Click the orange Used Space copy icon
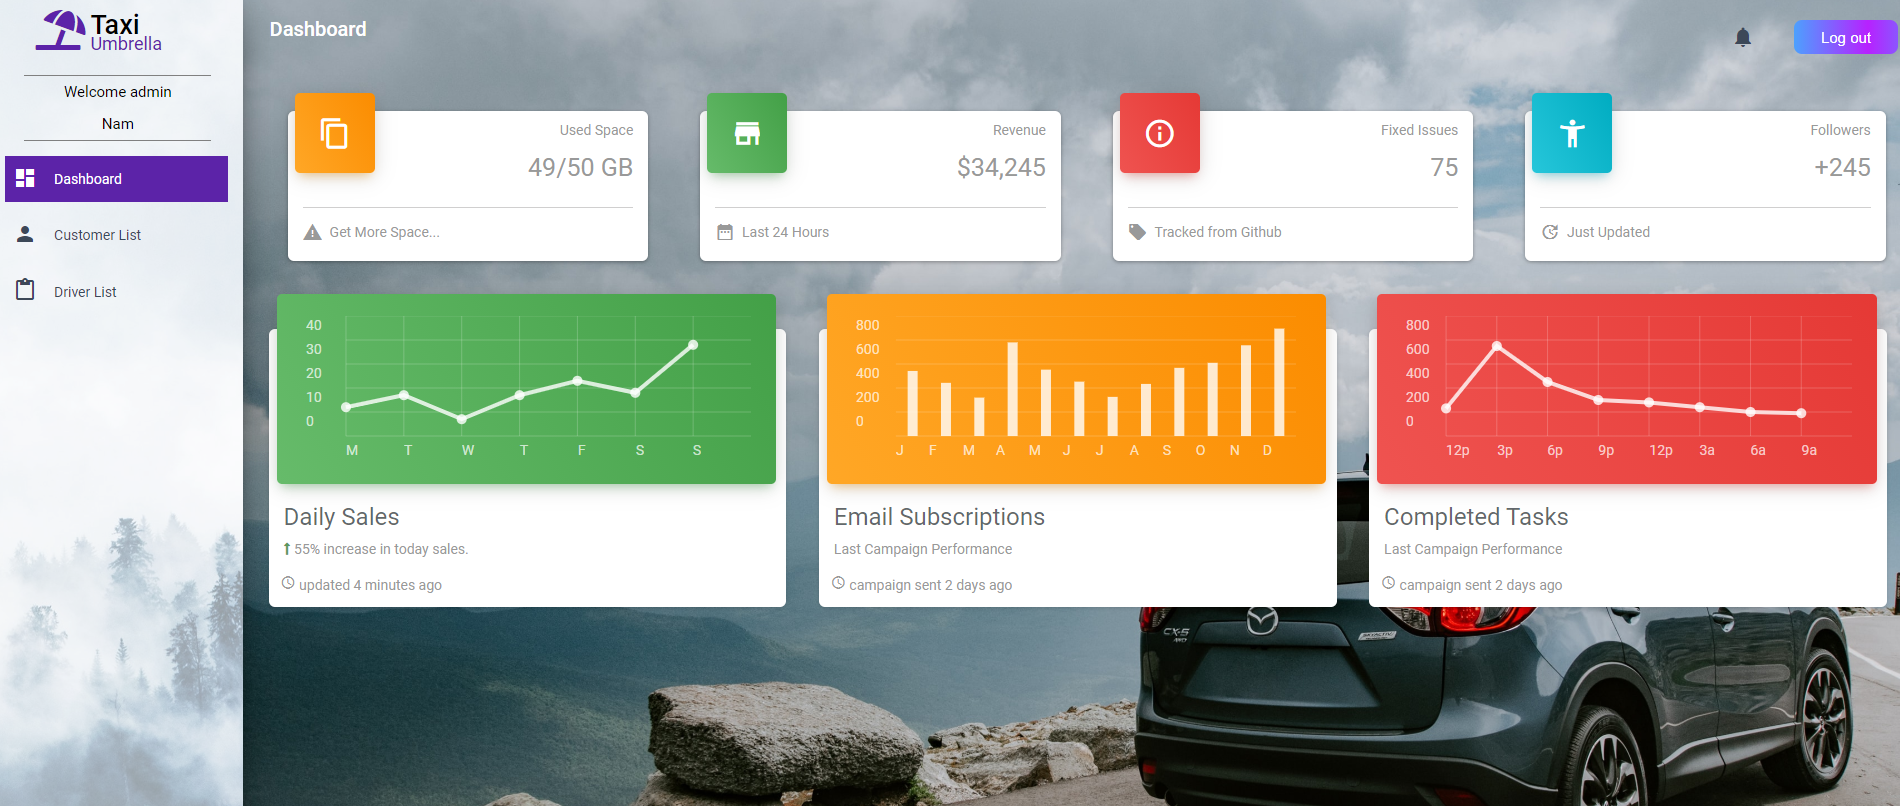 tap(335, 133)
